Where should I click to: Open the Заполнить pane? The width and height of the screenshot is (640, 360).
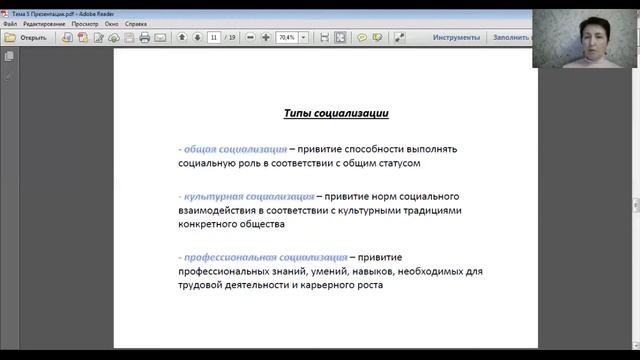[512, 38]
